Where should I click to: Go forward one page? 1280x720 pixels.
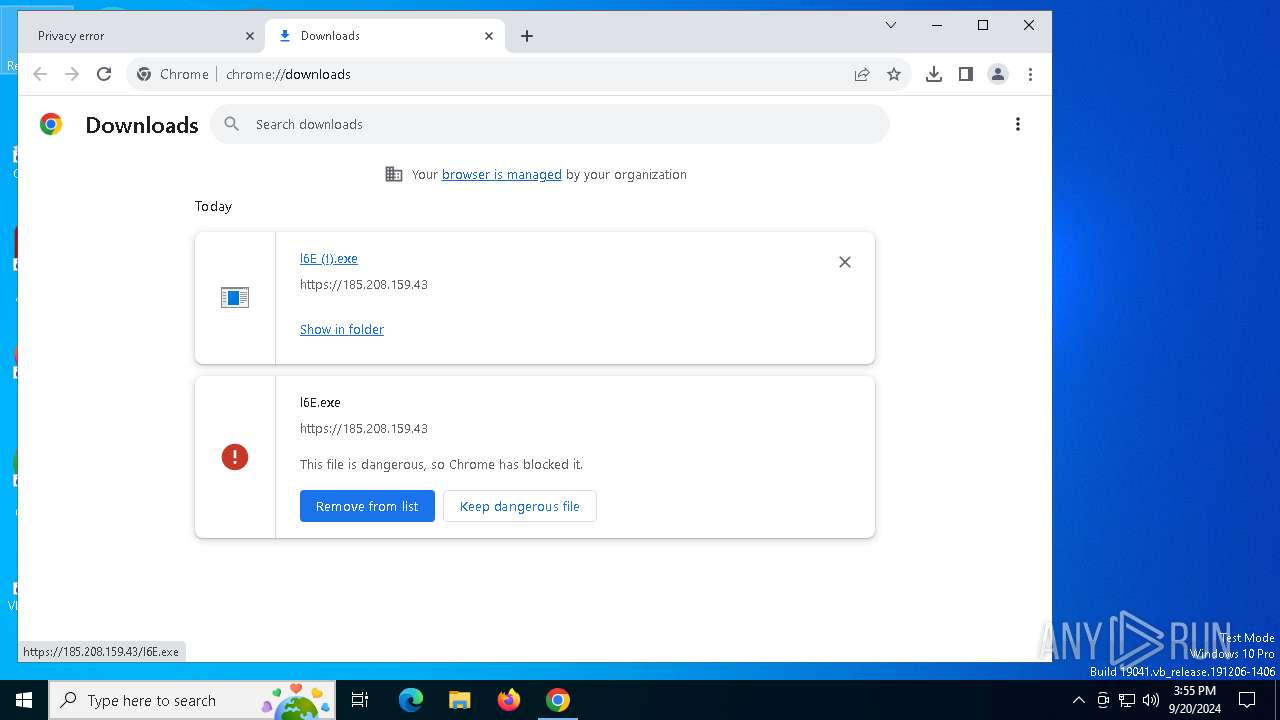click(72, 74)
